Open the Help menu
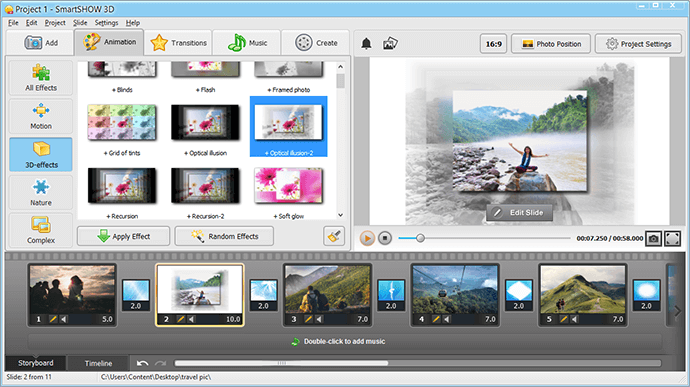This screenshot has height=387, width=690. (x=132, y=22)
